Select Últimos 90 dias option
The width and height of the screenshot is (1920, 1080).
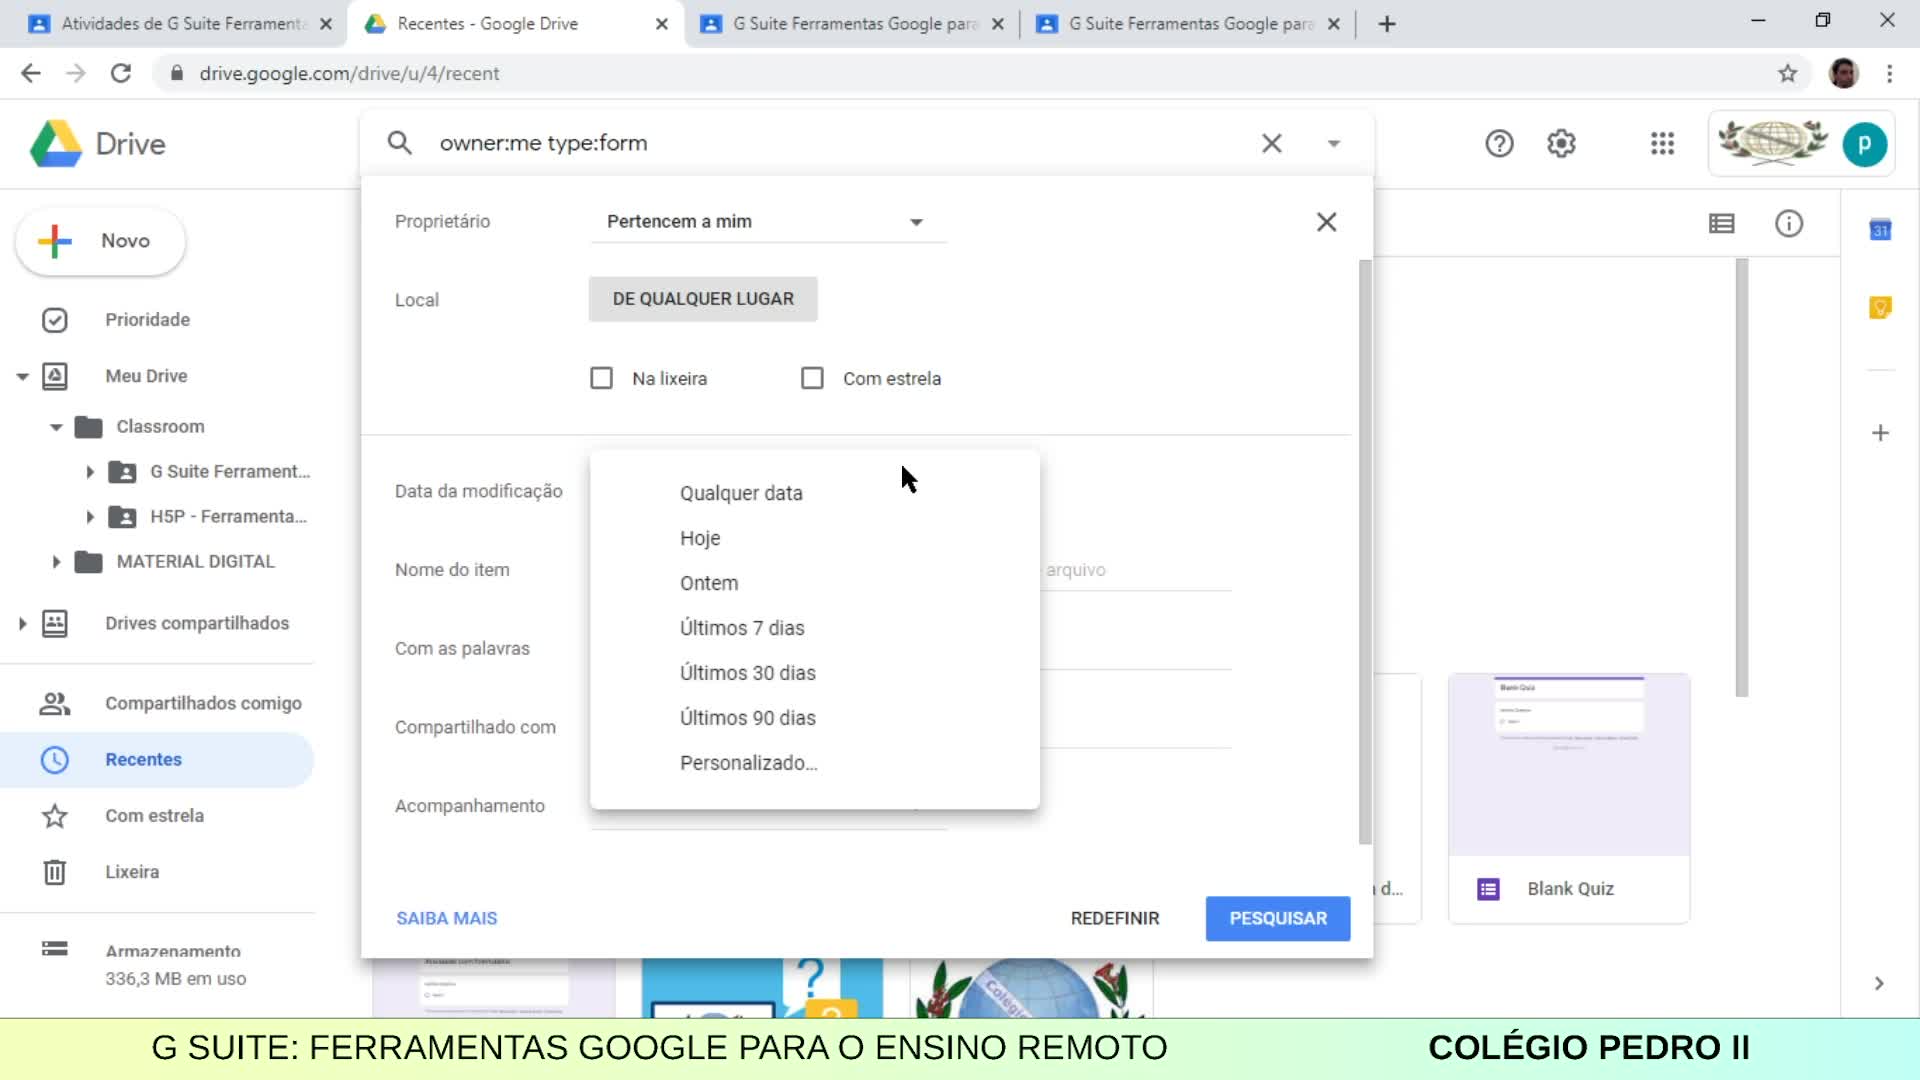[x=815, y=718]
